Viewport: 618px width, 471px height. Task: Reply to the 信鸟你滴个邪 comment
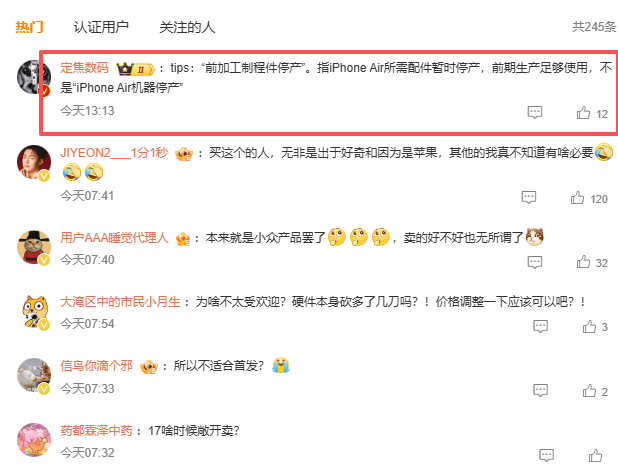540,391
